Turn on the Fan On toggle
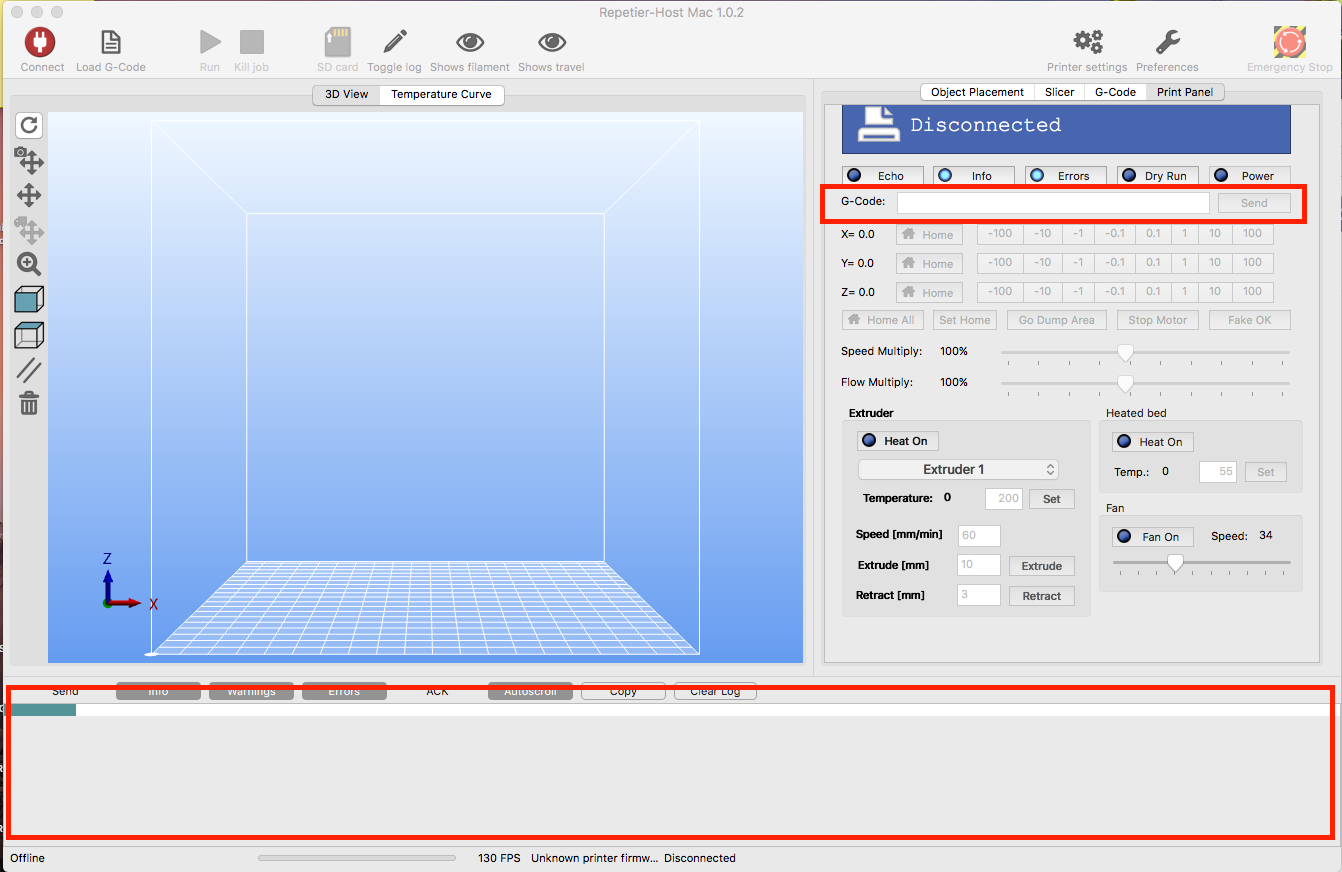This screenshot has width=1342, height=872. 1152,537
